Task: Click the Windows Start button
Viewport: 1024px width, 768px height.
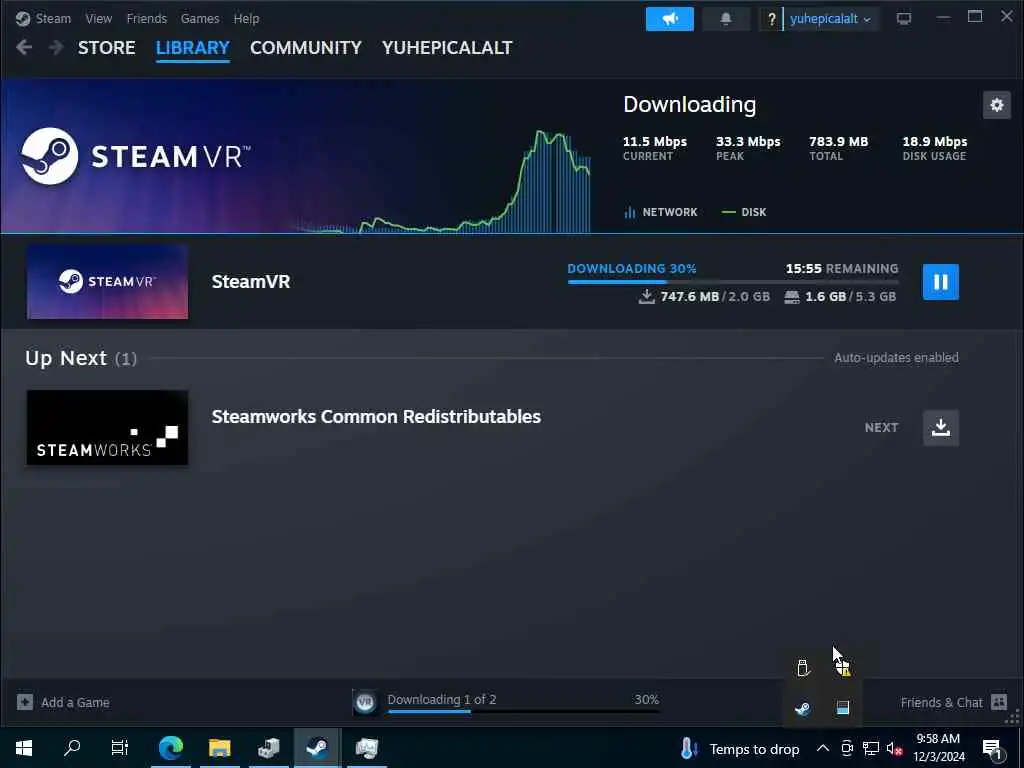Action: (24, 748)
